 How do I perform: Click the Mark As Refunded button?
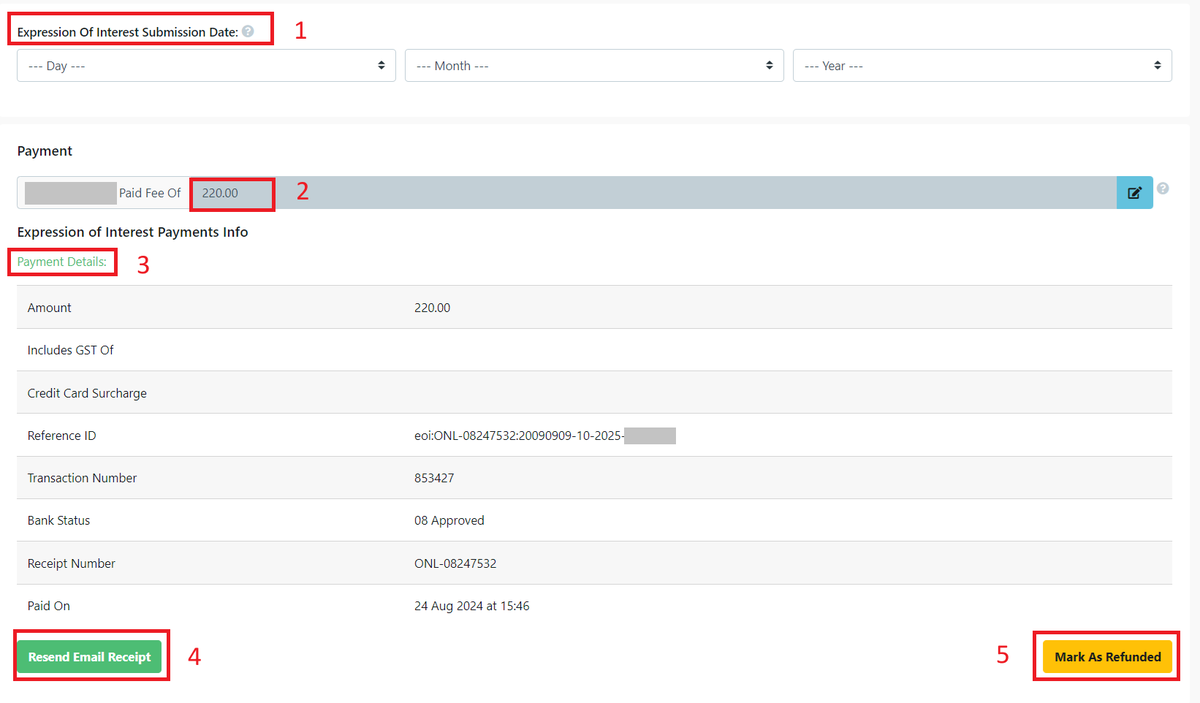1107,656
